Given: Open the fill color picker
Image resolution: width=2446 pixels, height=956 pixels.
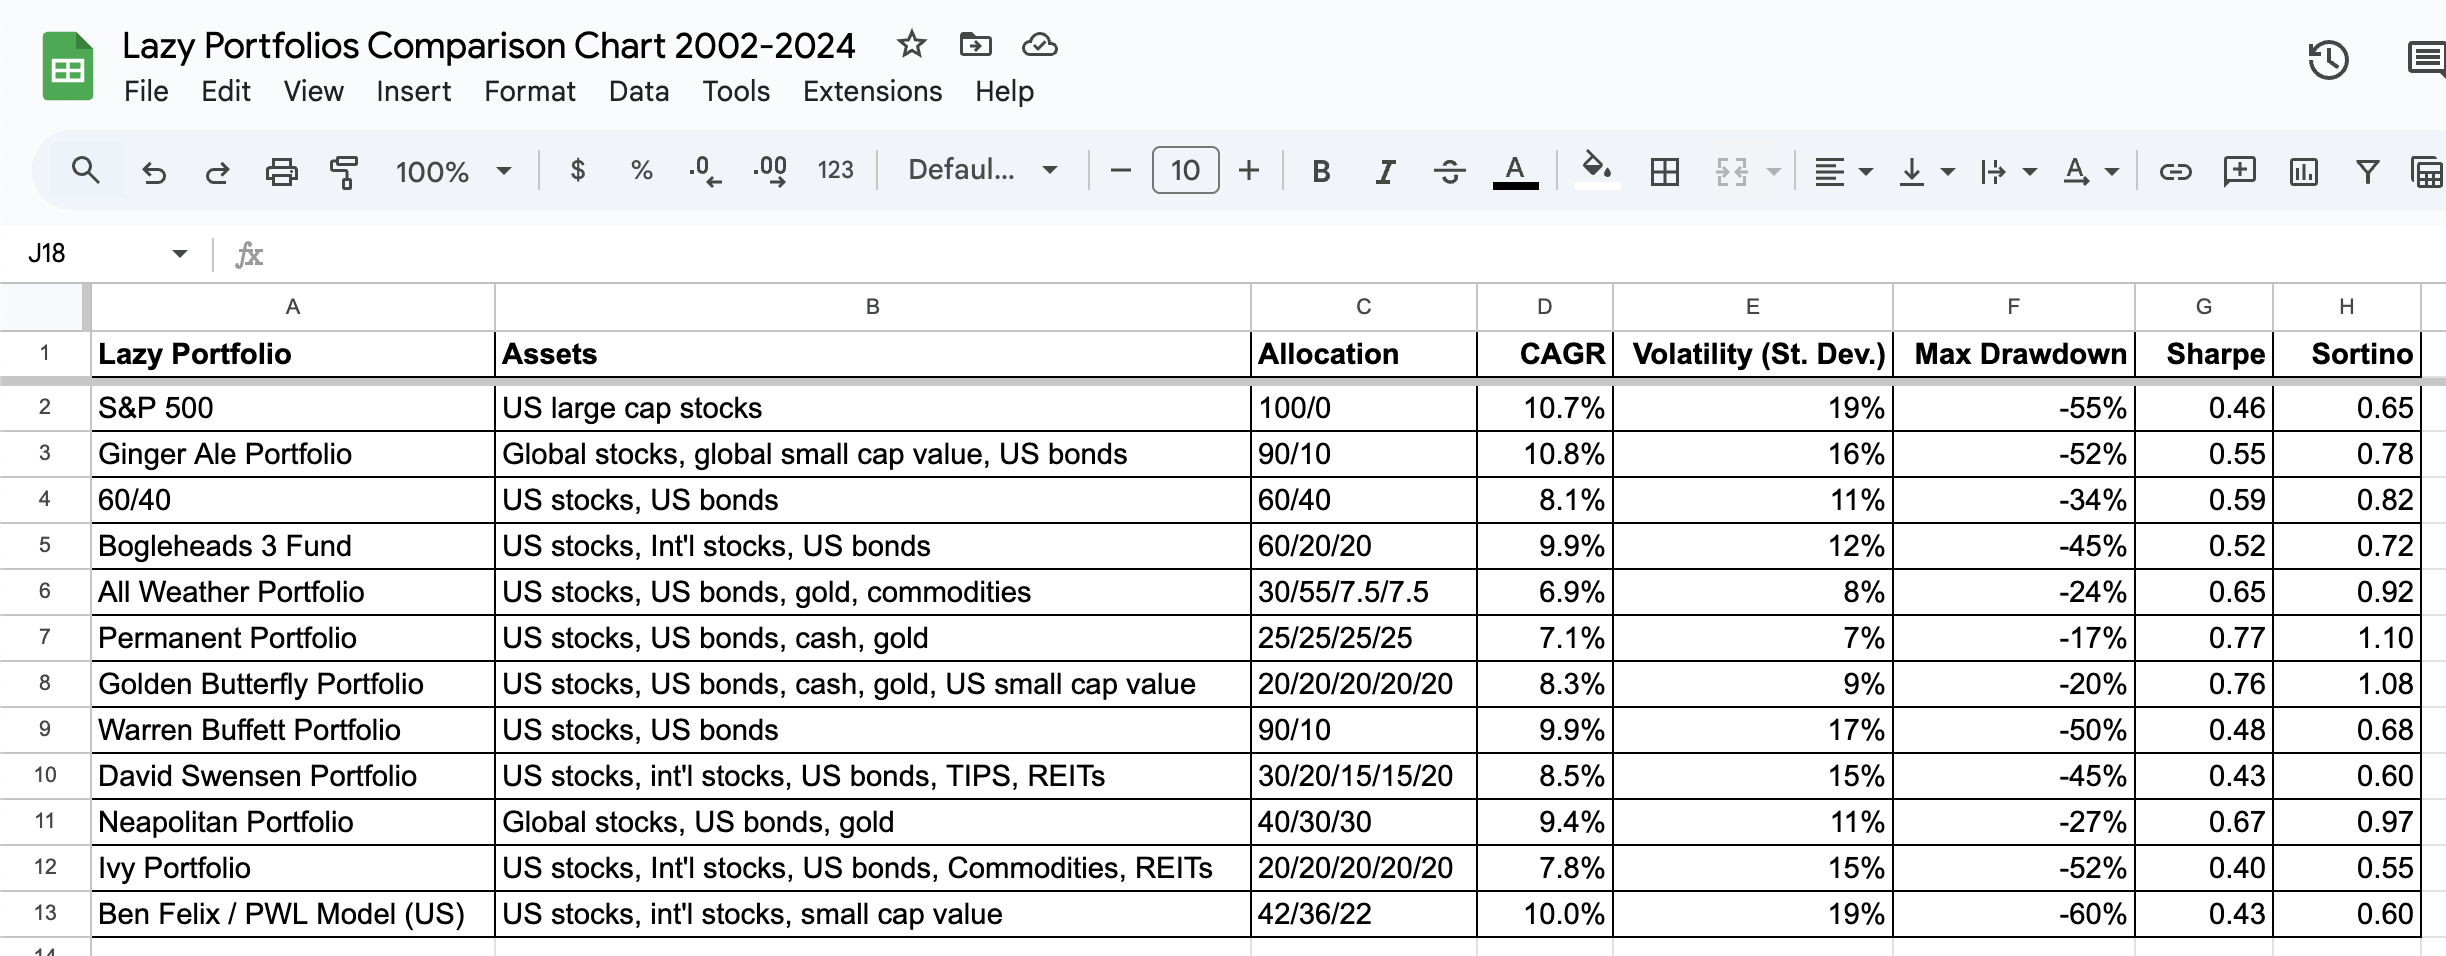Looking at the screenshot, I should click(x=1597, y=170).
